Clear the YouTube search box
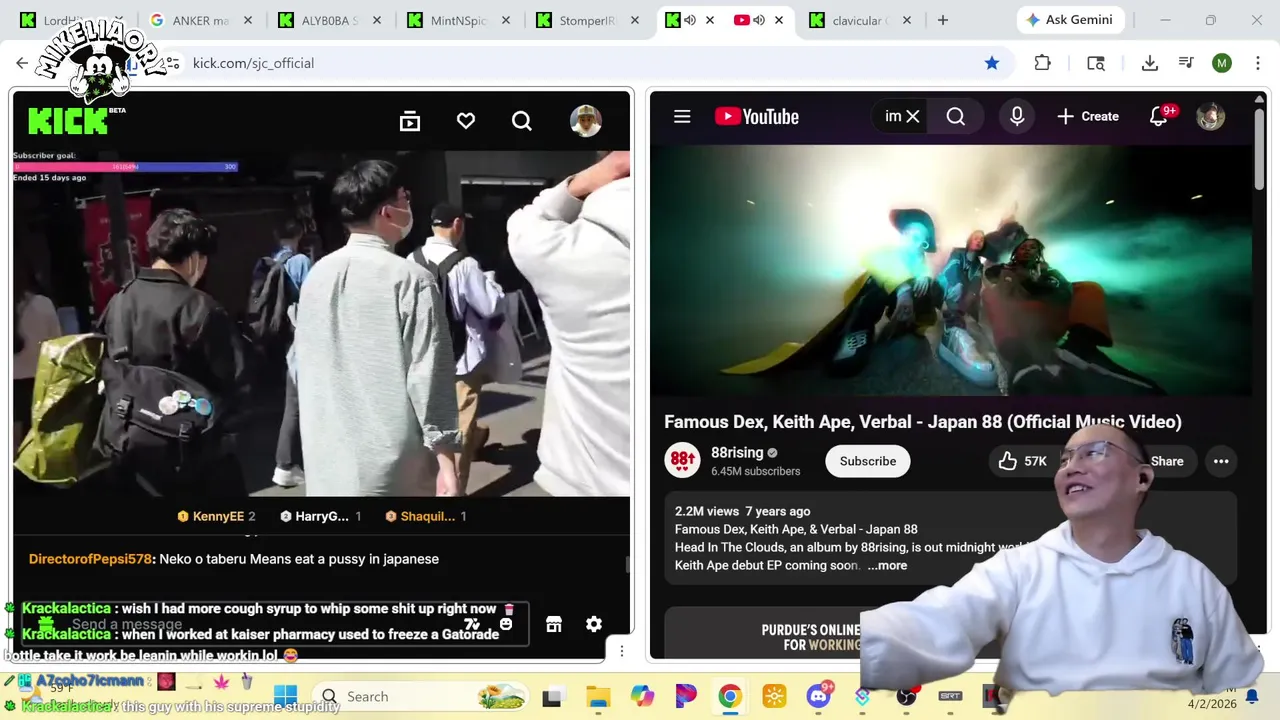Viewport: 1280px width, 720px height. [x=912, y=116]
